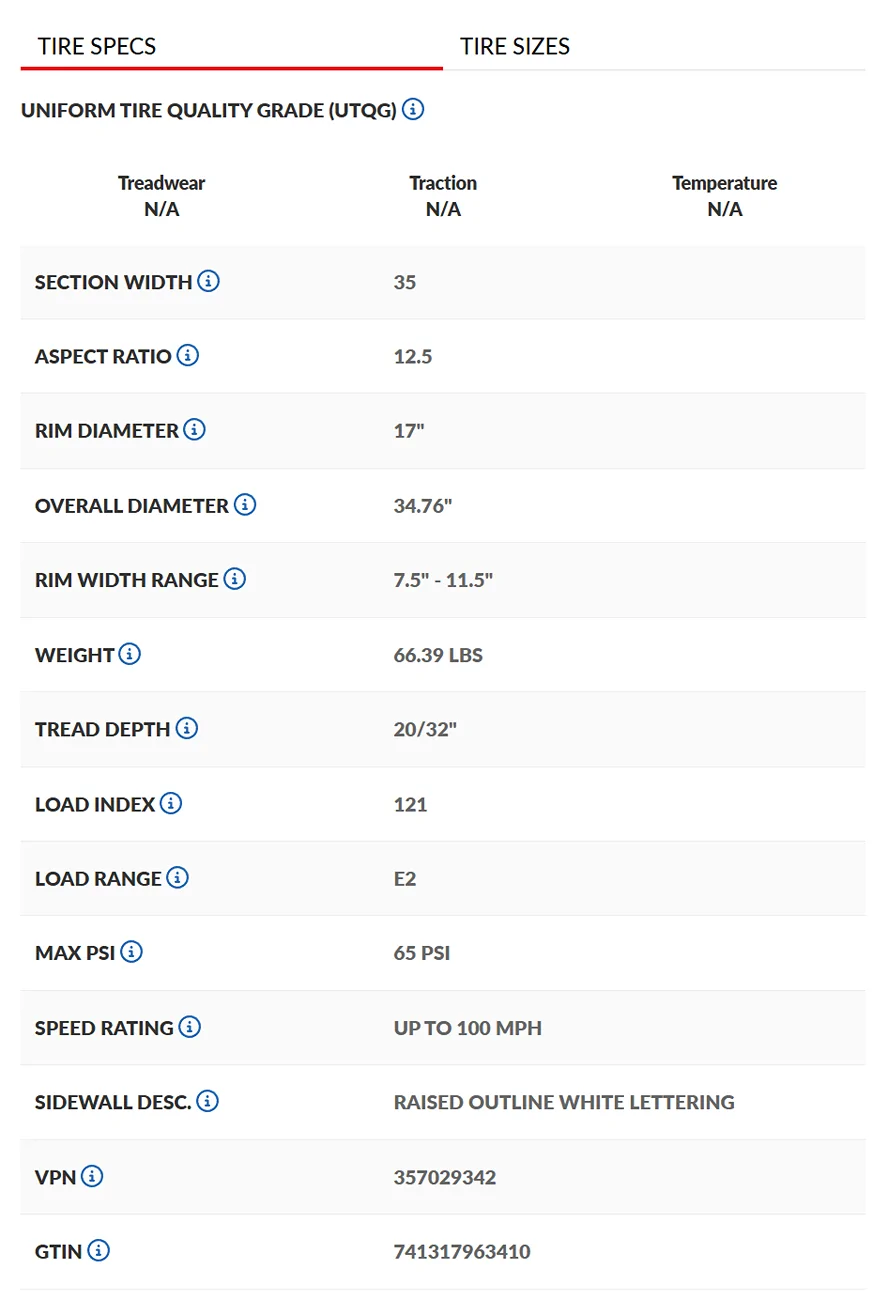Click the VPN info icon
The image size is (888, 1300).
[x=92, y=1176]
